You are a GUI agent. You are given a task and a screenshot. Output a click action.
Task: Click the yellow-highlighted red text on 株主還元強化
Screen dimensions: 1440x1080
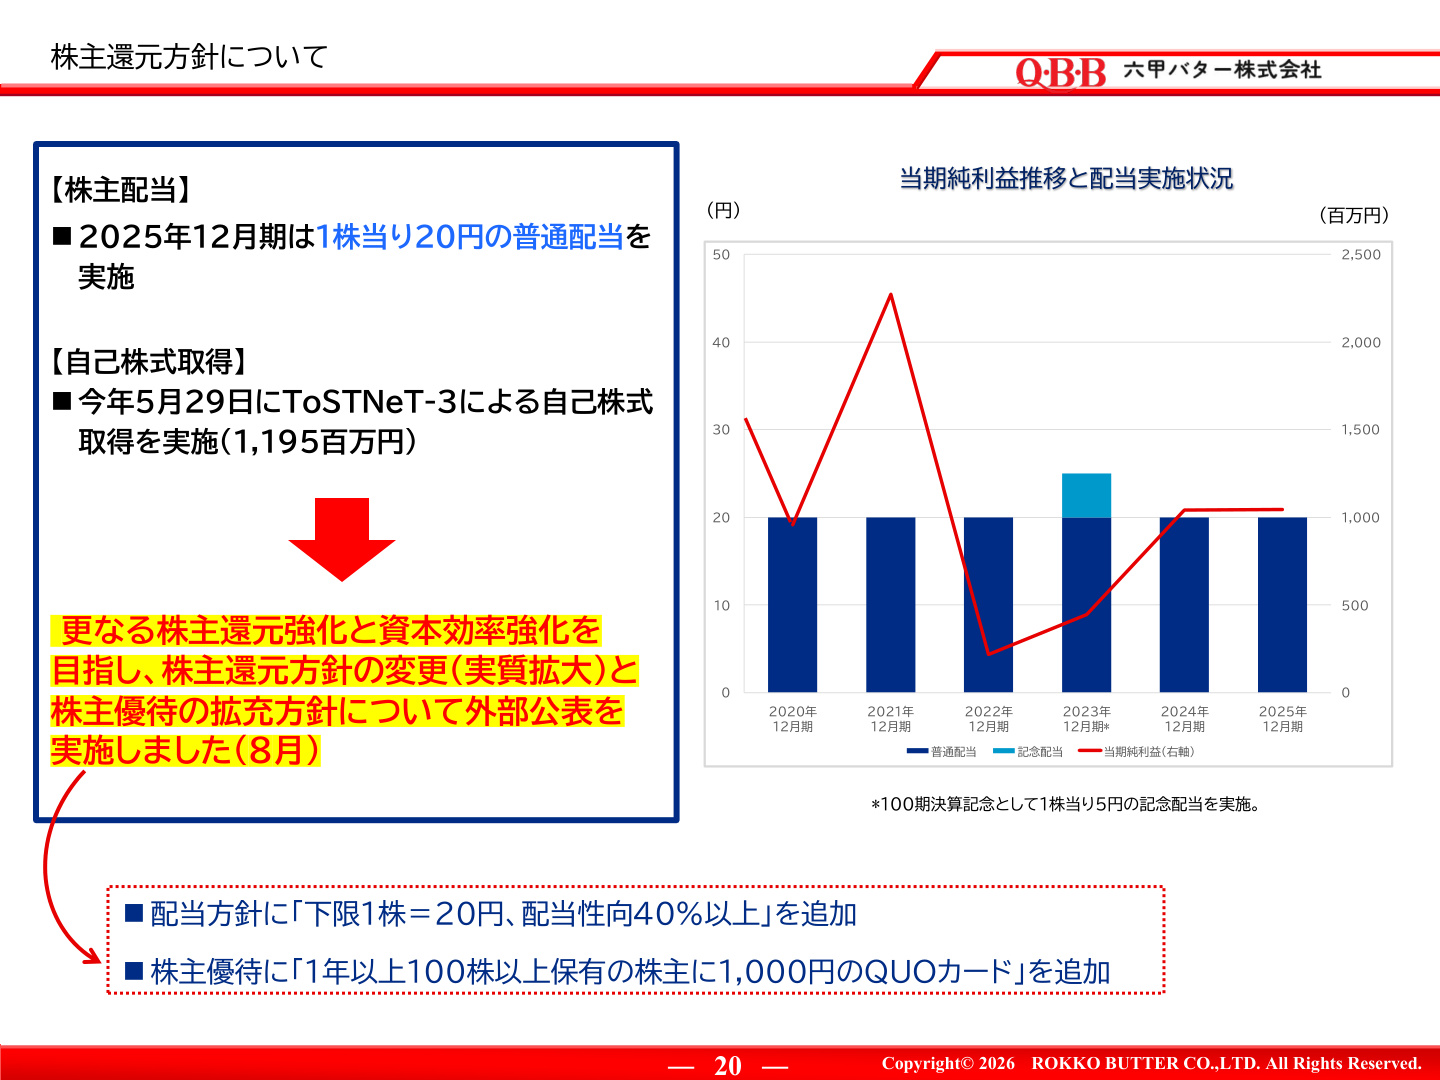coord(344,690)
